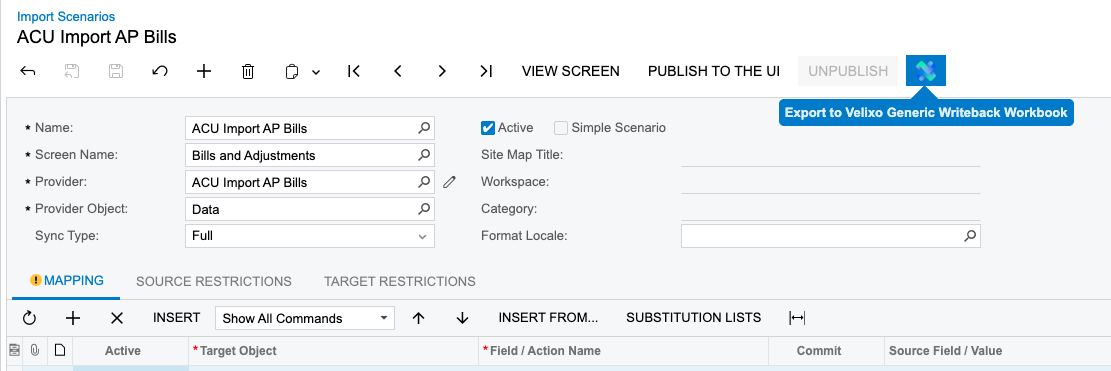This screenshot has width=1111, height=371.
Task: Move mapping row up with arrow
Action: click(418, 318)
